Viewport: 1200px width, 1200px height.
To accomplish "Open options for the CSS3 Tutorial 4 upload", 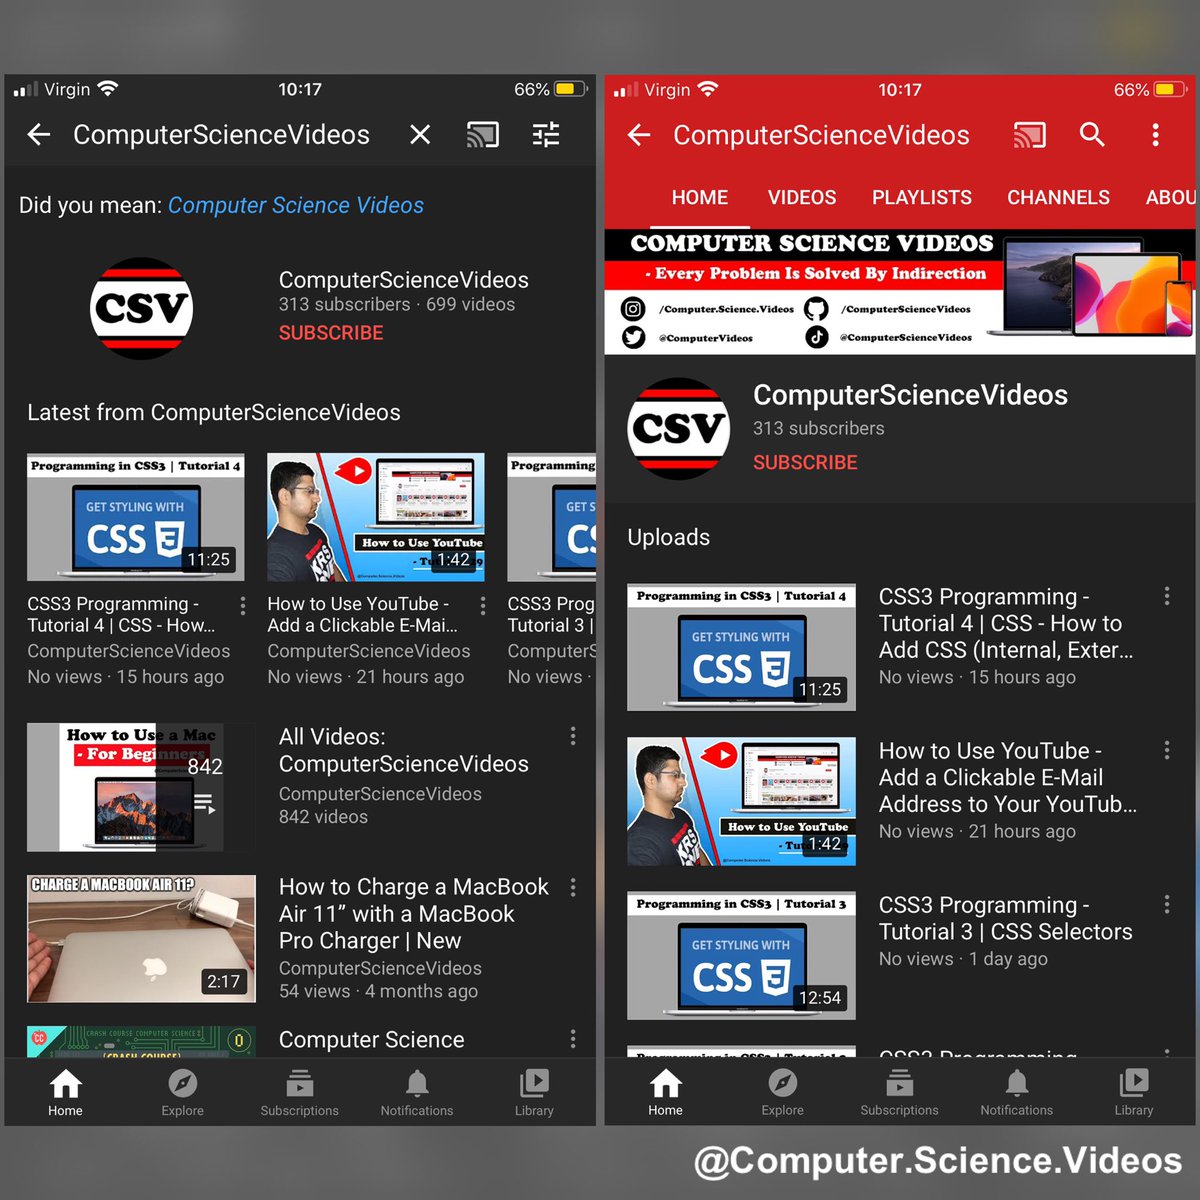I will coord(1167,597).
